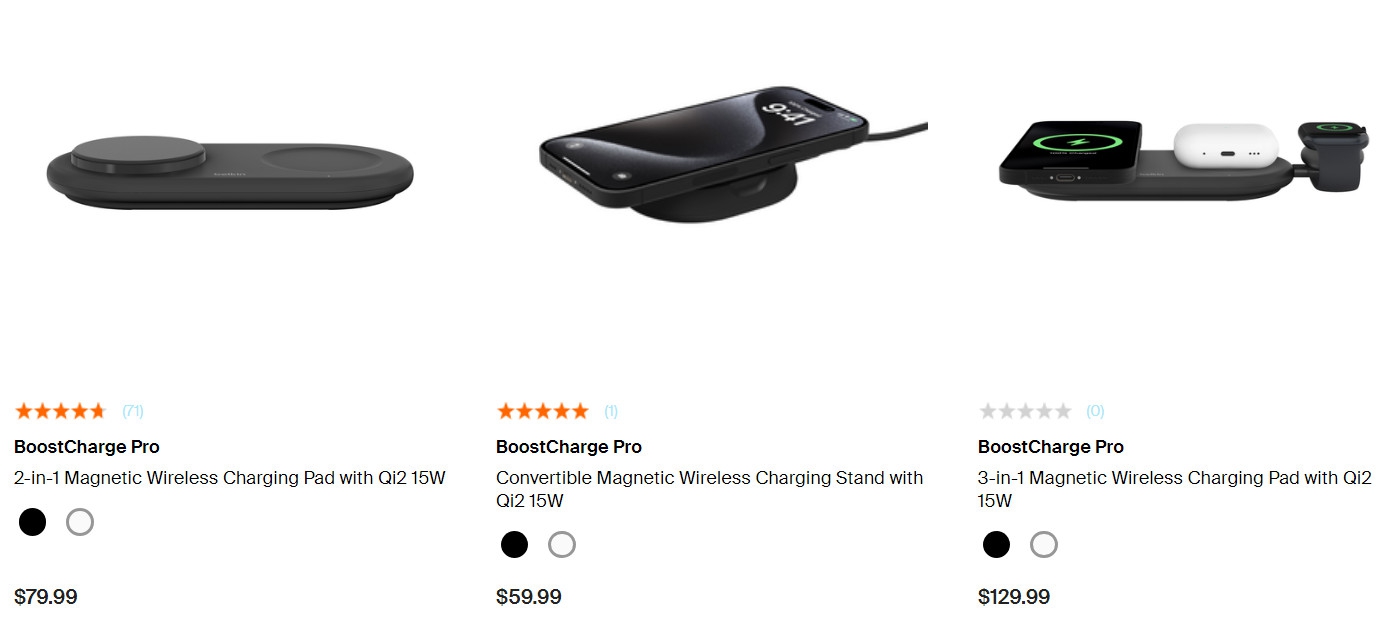Open 2-in-1 Magnetic Wireless Charging Pad image

point(230,173)
